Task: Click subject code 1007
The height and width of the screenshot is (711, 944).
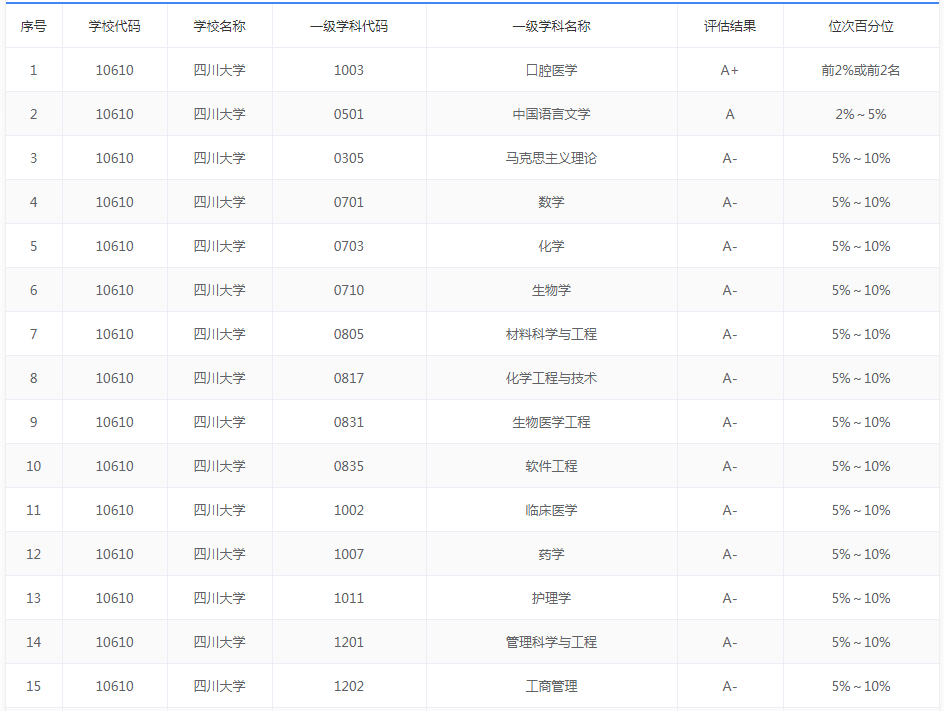Action: 349,554
